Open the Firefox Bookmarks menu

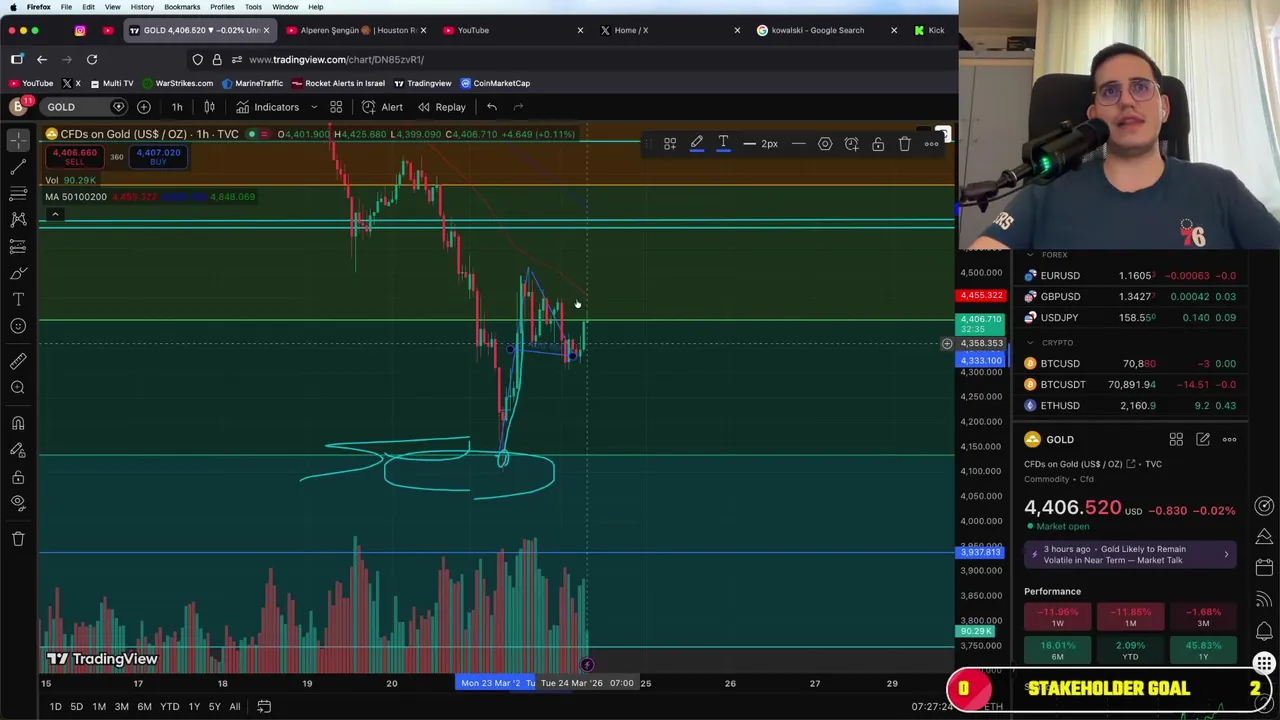pyautogui.click(x=182, y=7)
